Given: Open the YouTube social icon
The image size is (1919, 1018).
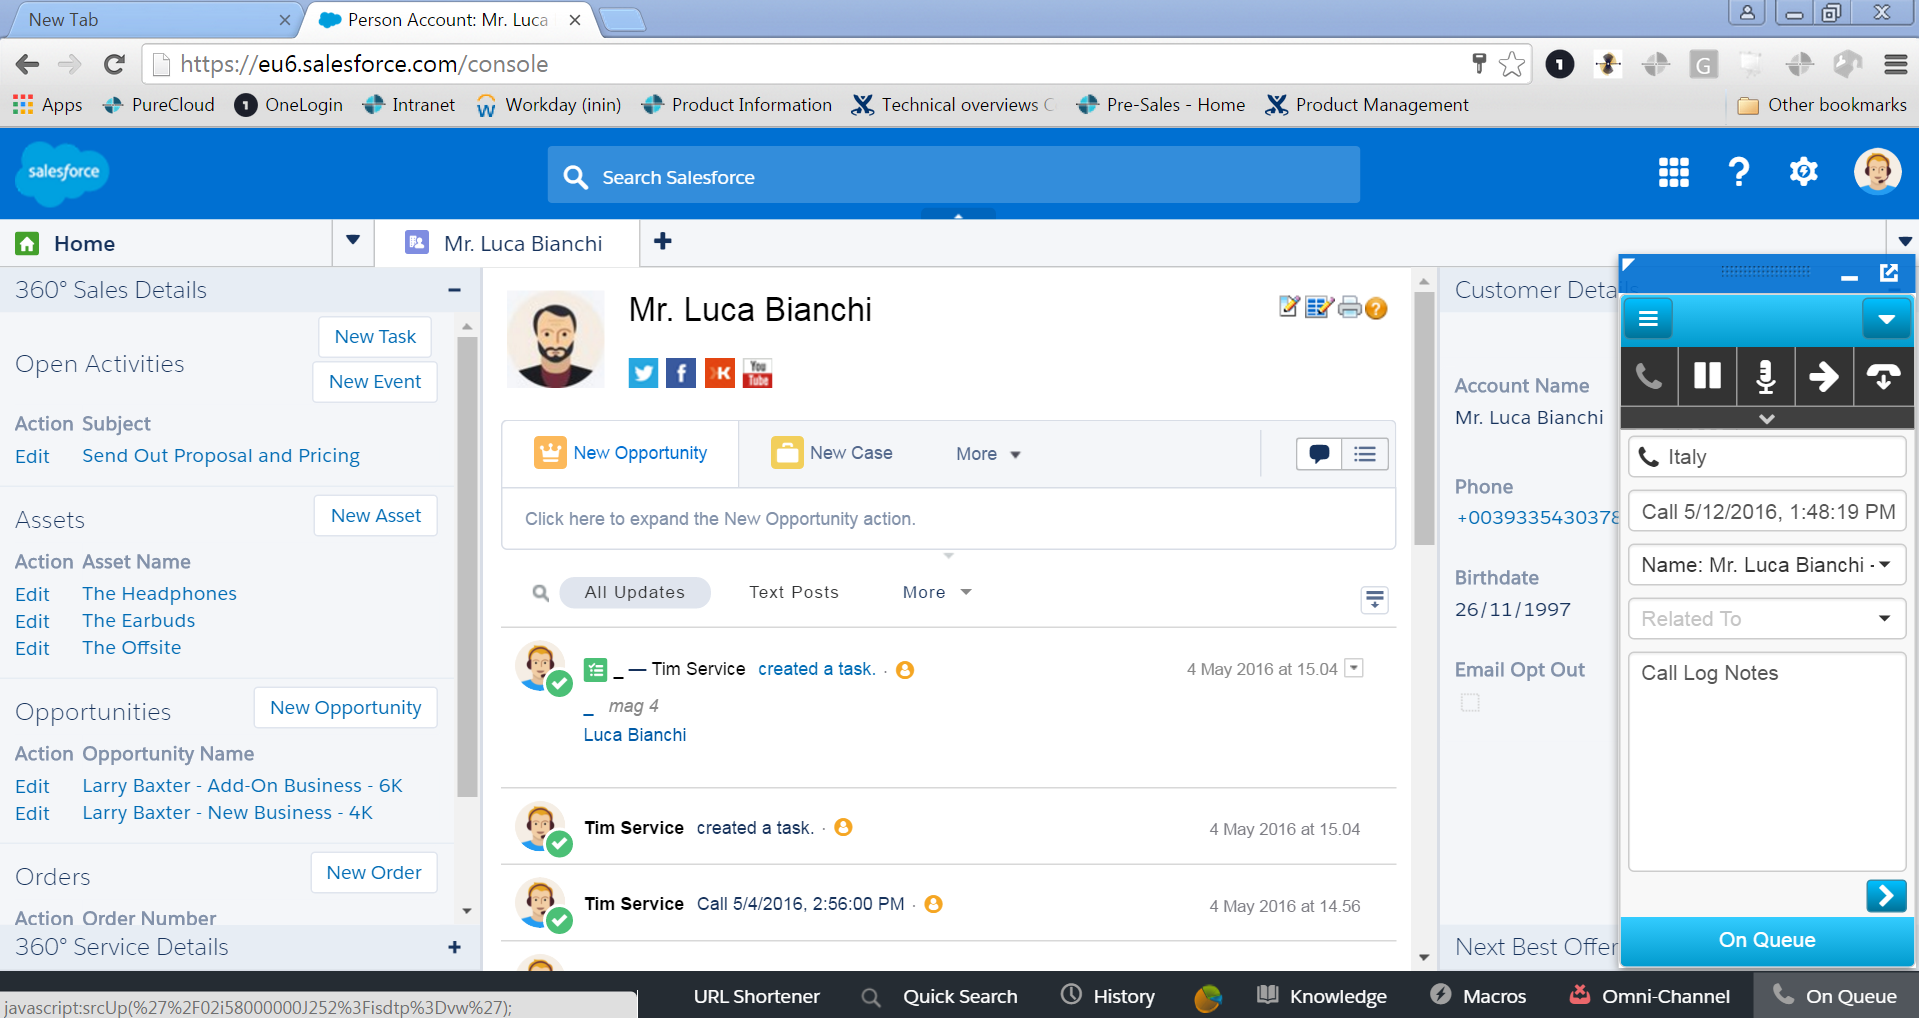Looking at the screenshot, I should (758, 373).
